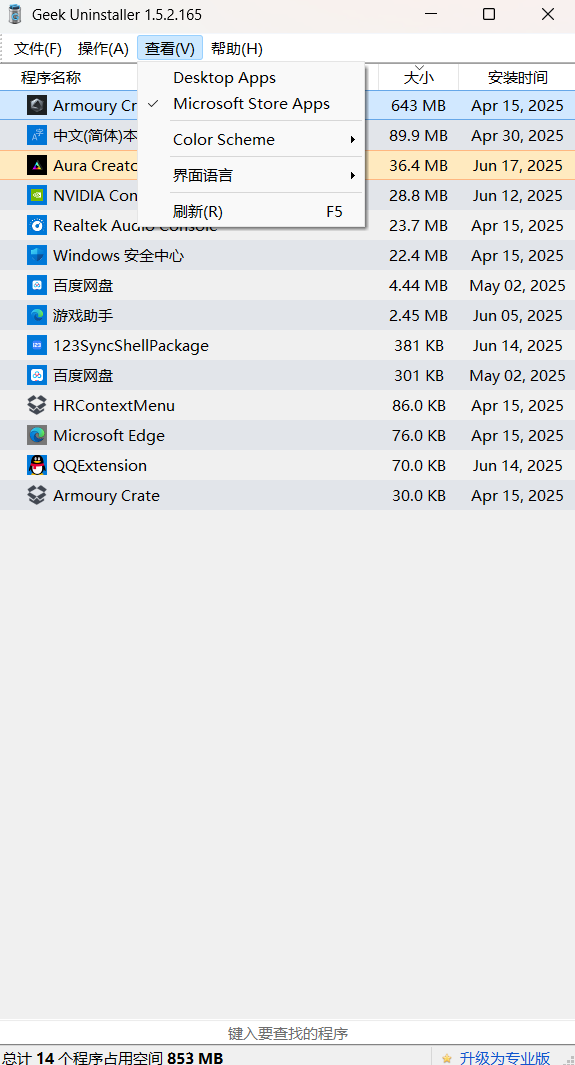Click the Jun 17, 2025 date cell
The image size is (575, 1065).
[517, 165]
